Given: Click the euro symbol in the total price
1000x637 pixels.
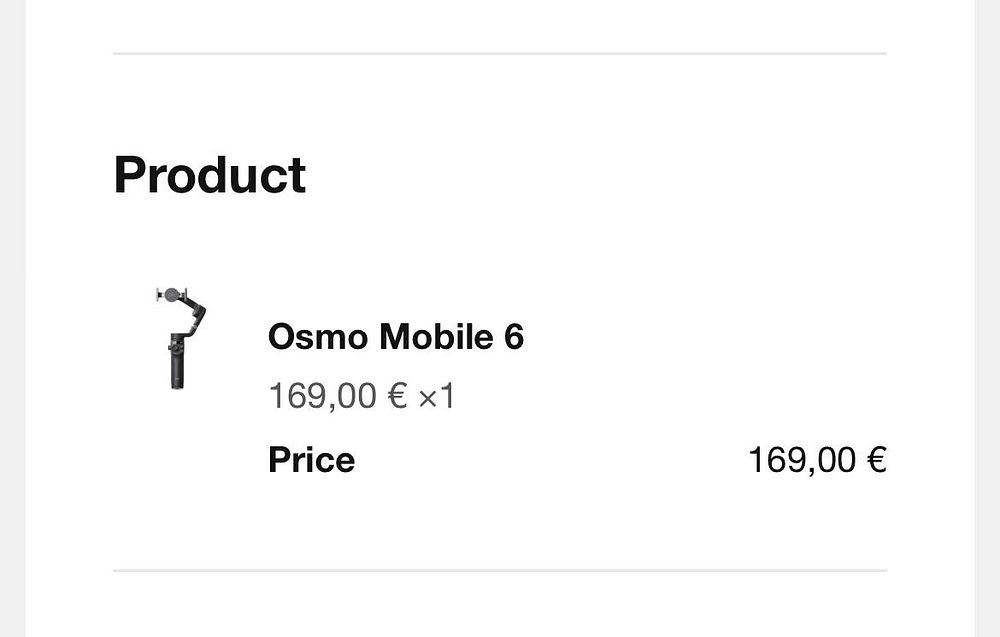Looking at the screenshot, I should coord(877,460).
